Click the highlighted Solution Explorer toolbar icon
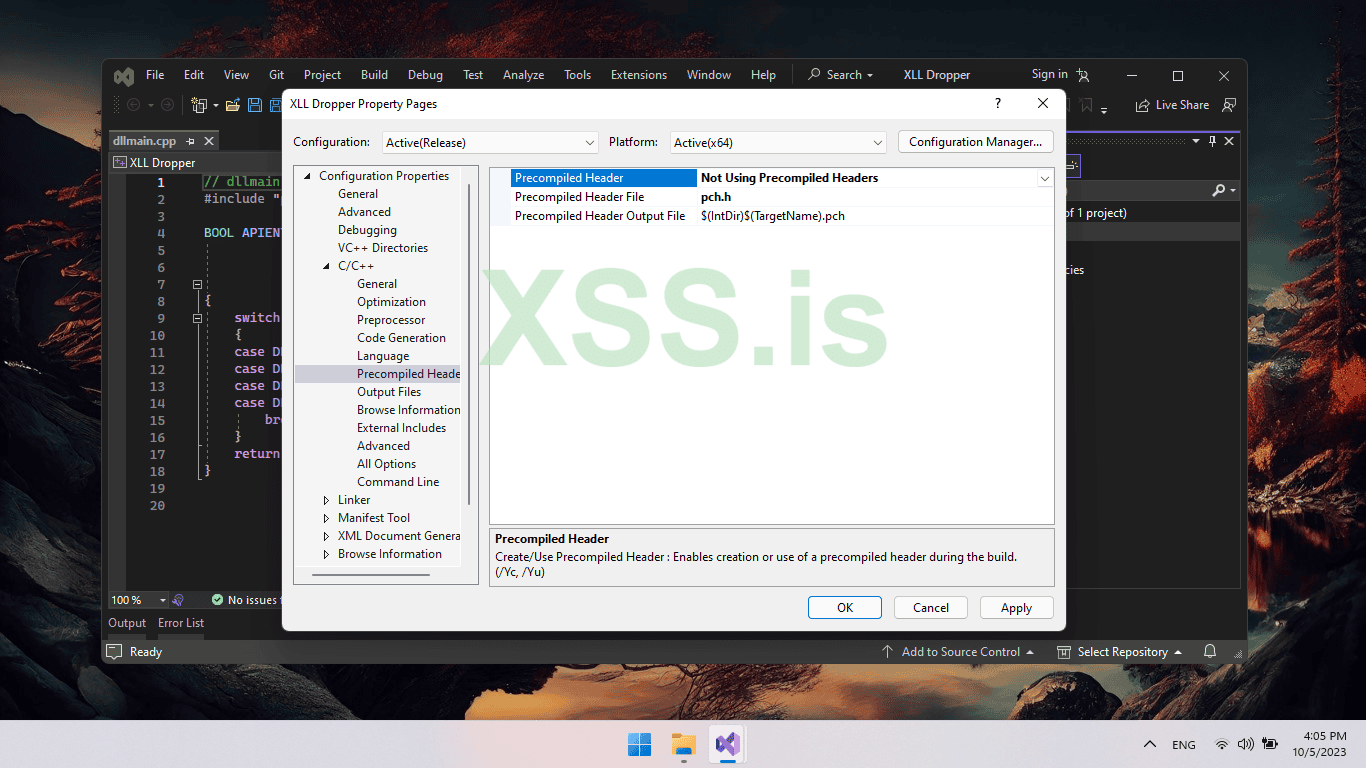 pyautogui.click(x=1073, y=165)
